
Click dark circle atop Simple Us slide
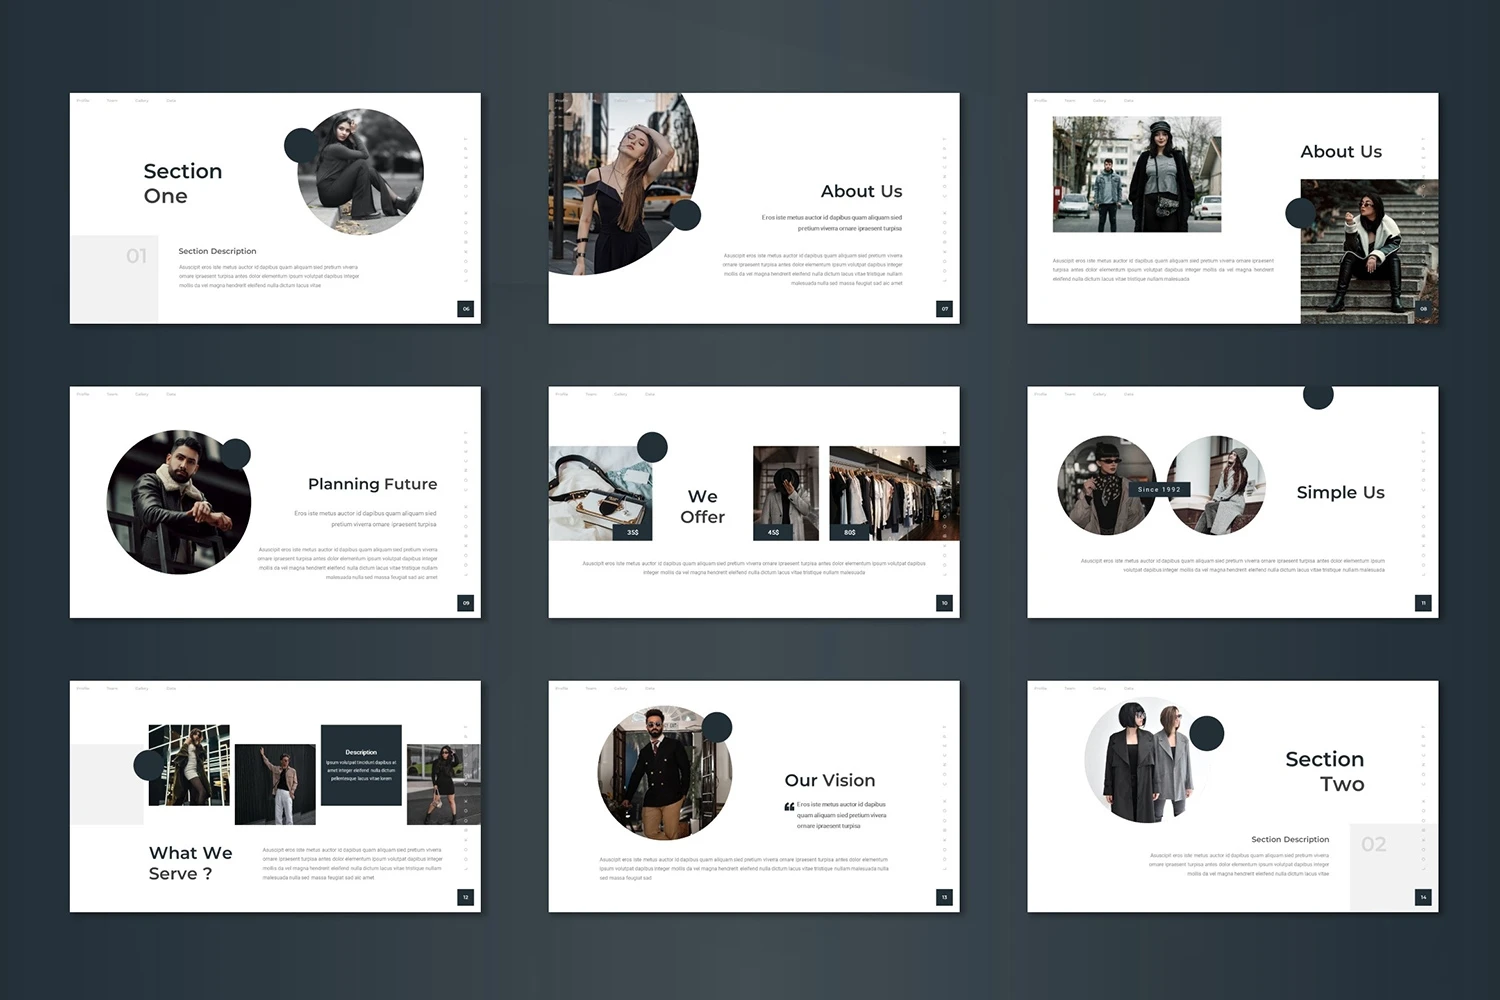[x=1318, y=396]
